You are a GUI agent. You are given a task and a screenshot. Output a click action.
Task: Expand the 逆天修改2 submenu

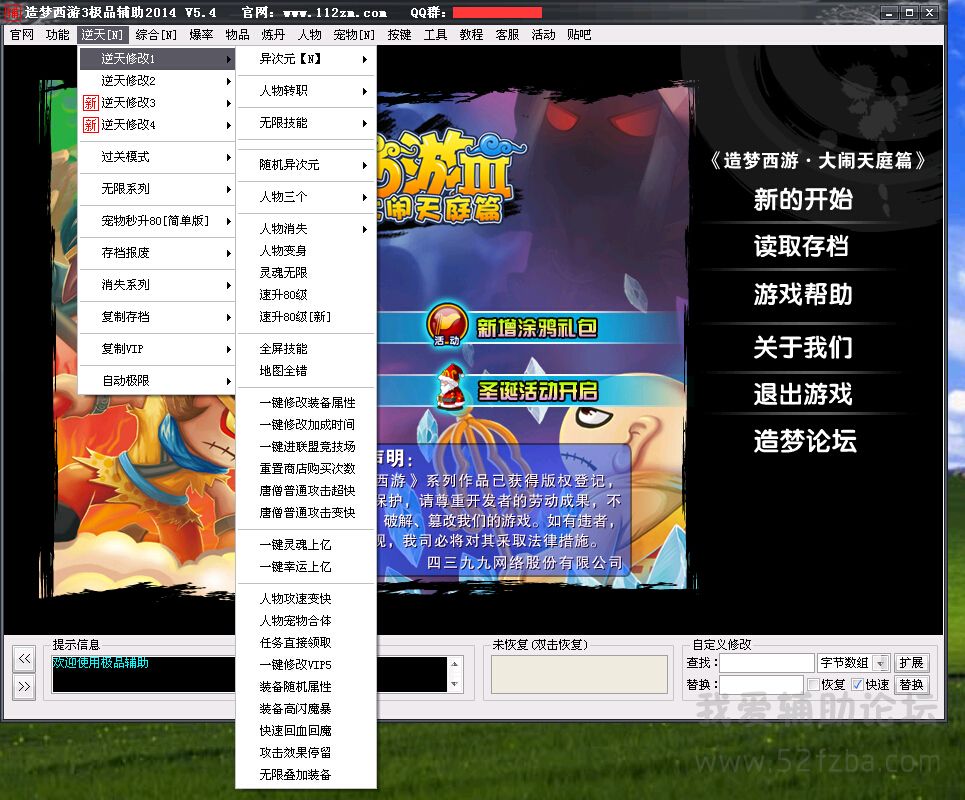[x=157, y=81]
